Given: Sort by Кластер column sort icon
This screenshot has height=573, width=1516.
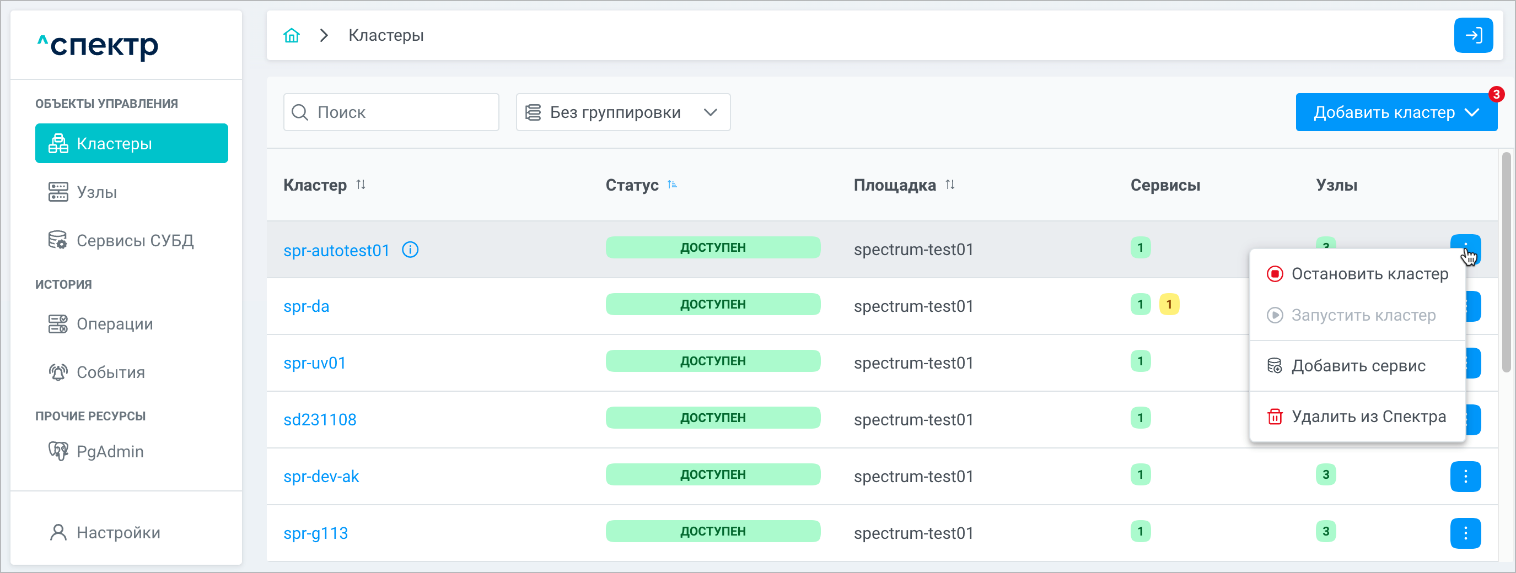Looking at the screenshot, I should (x=361, y=185).
